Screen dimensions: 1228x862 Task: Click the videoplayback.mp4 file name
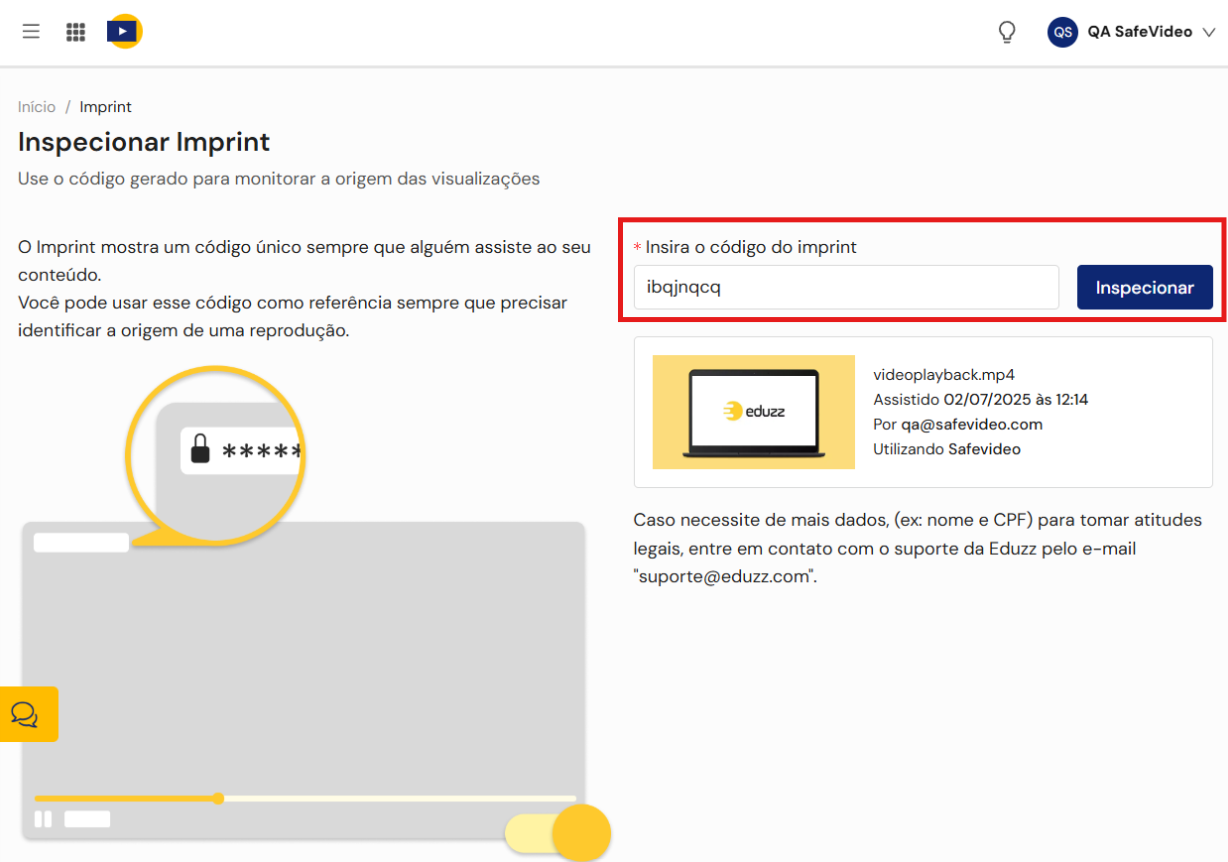tap(944, 375)
